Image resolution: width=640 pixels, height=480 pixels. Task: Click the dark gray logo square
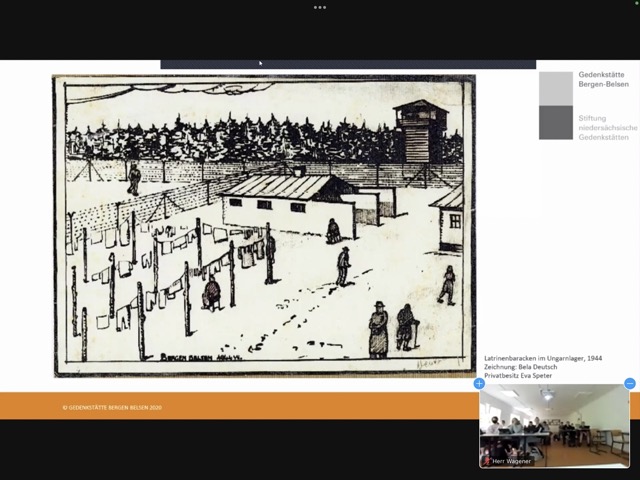click(x=556, y=123)
